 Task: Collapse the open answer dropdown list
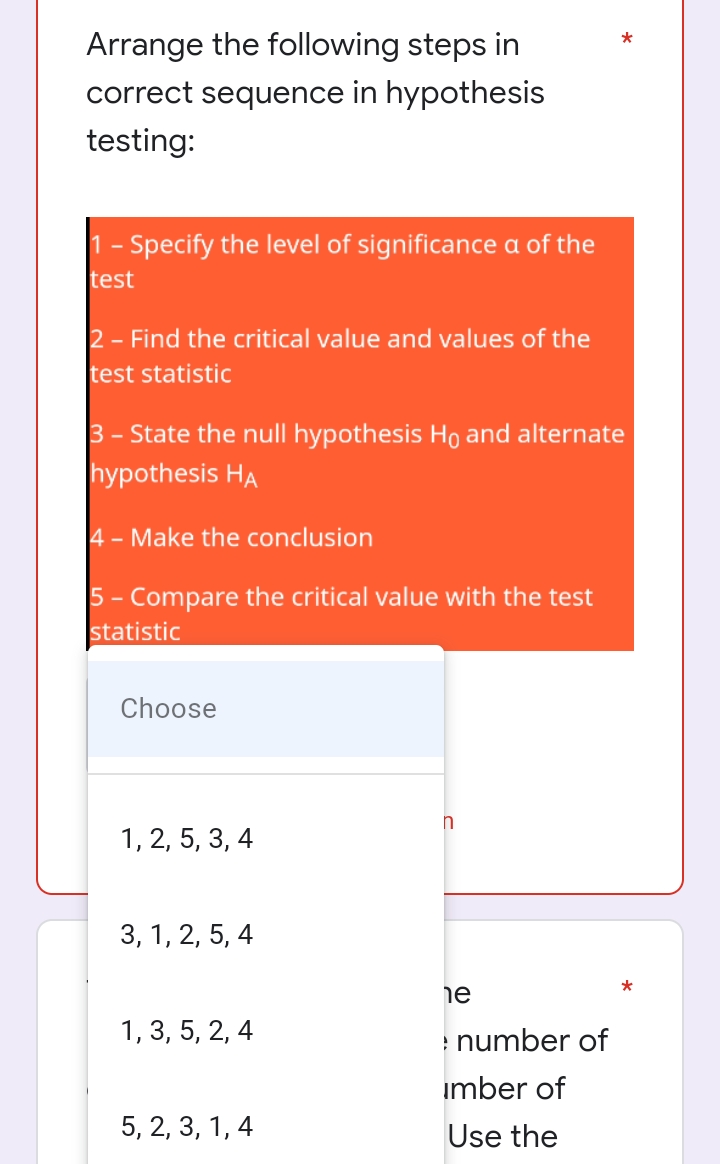pyautogui.click(x=265, y=708)
